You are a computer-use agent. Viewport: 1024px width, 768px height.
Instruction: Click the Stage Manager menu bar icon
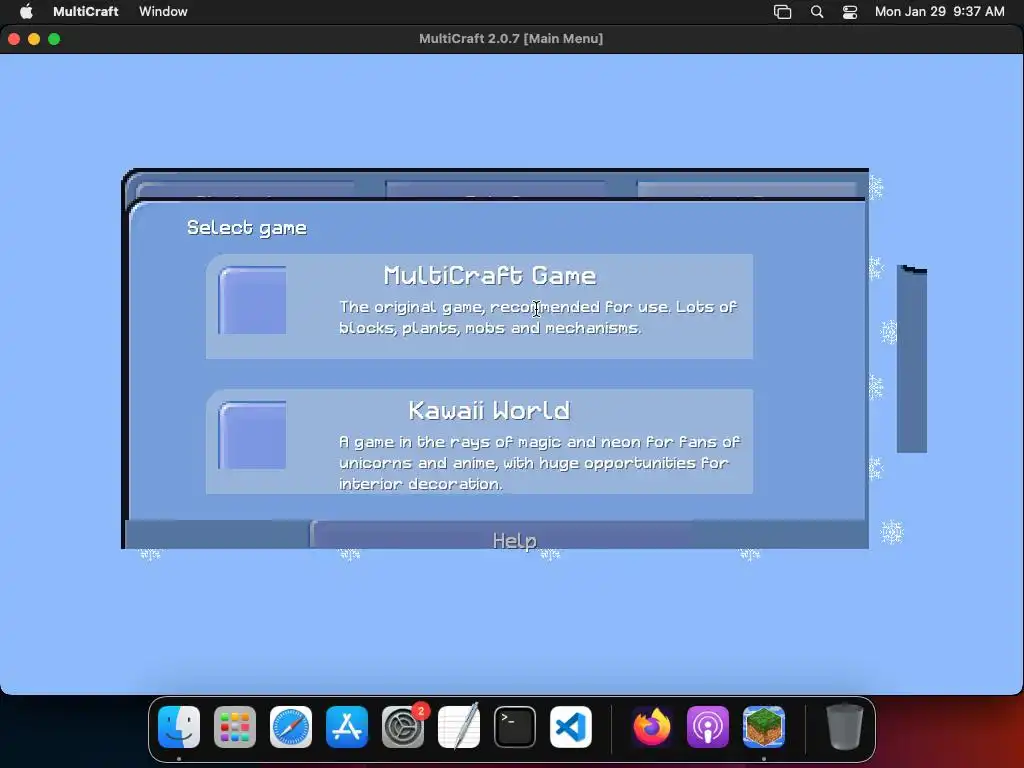(x=782, y=12)
